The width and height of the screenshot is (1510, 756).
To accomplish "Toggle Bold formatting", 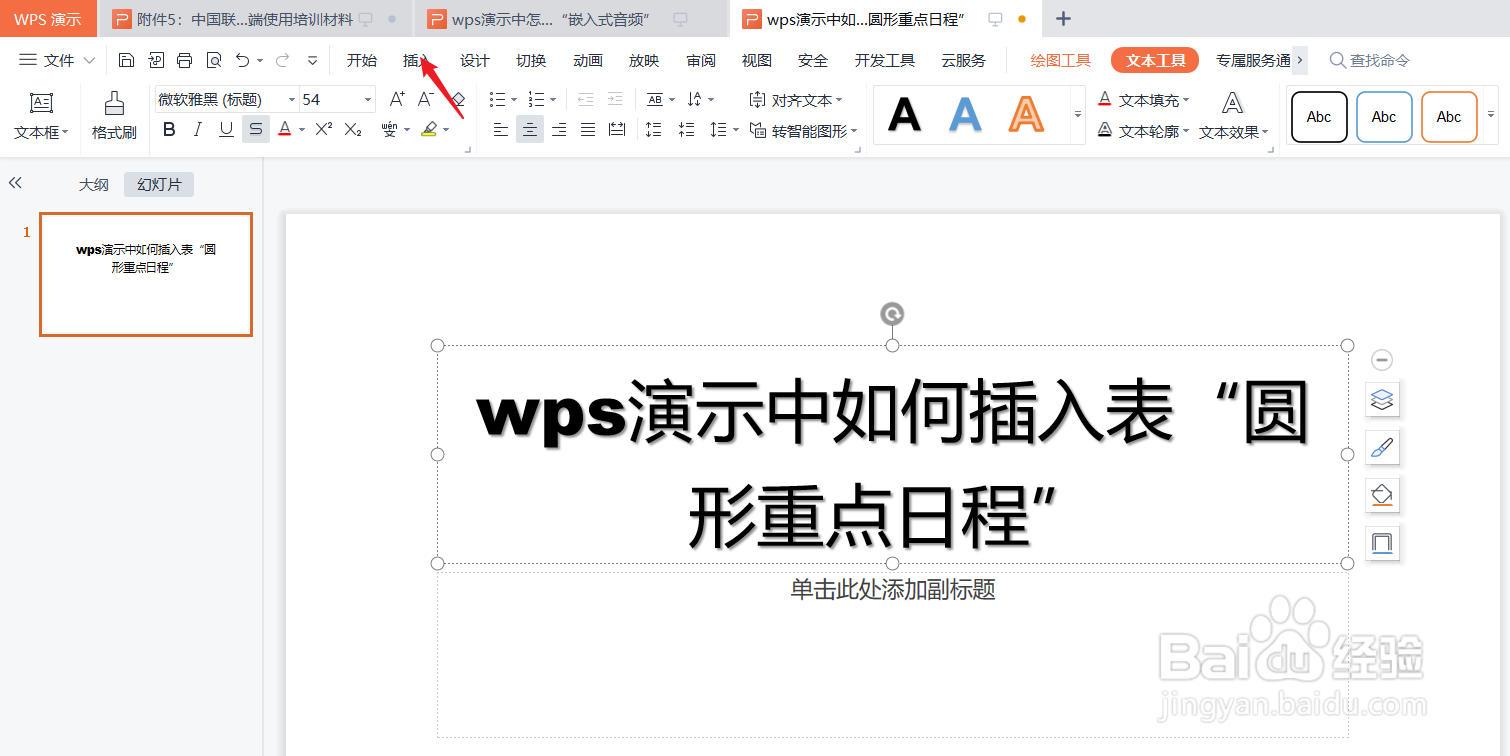I will [169, 129].
